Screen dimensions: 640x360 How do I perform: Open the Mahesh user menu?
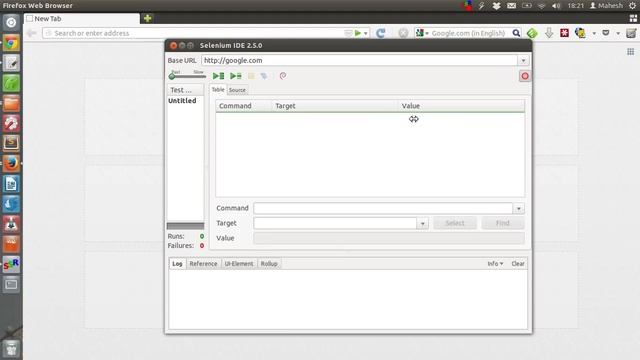pos(607,6)
